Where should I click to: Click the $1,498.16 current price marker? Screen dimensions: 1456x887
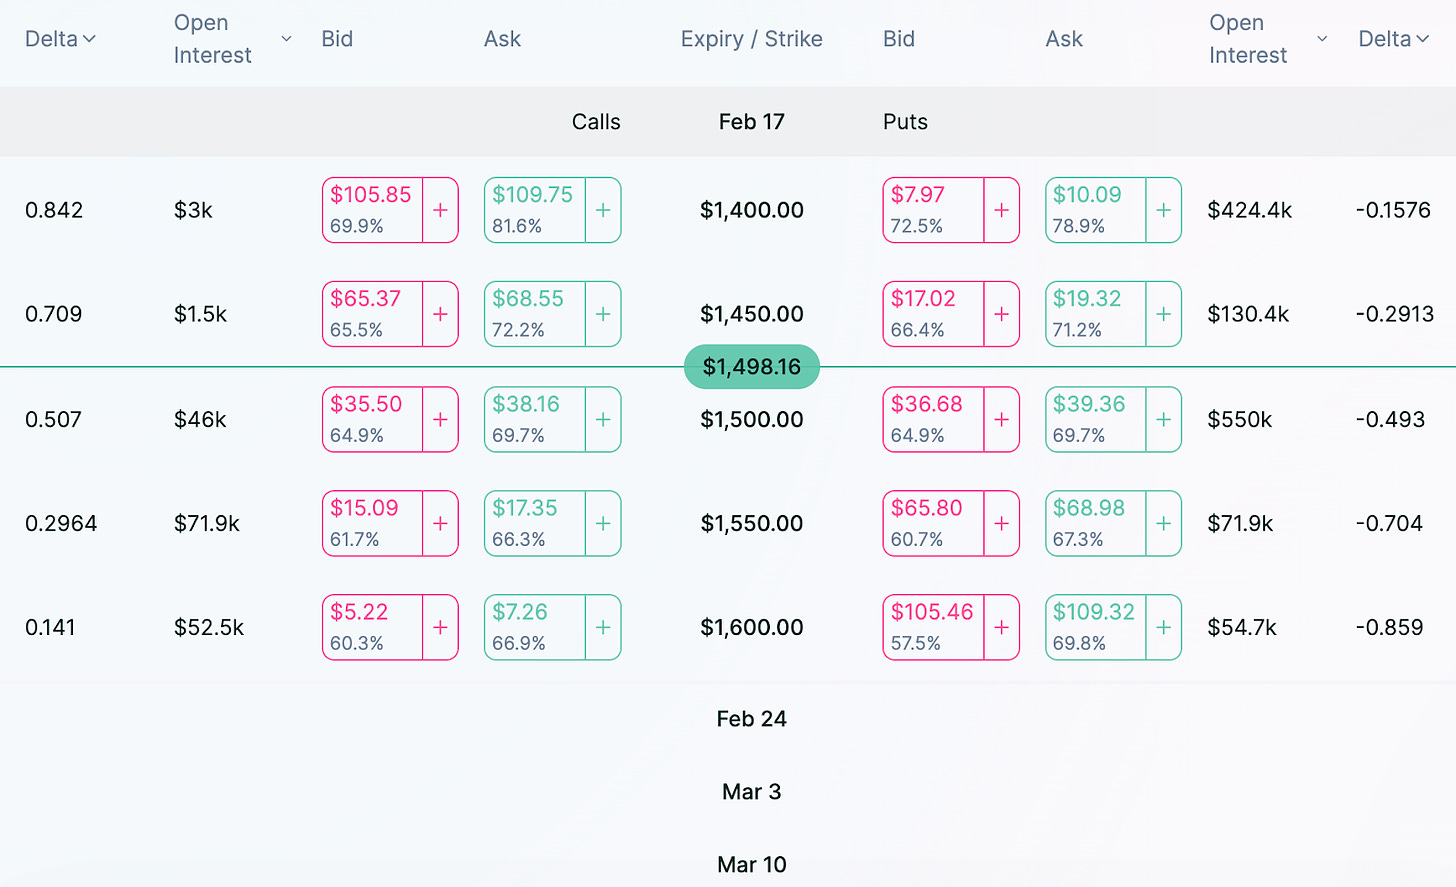coord(751,367)
